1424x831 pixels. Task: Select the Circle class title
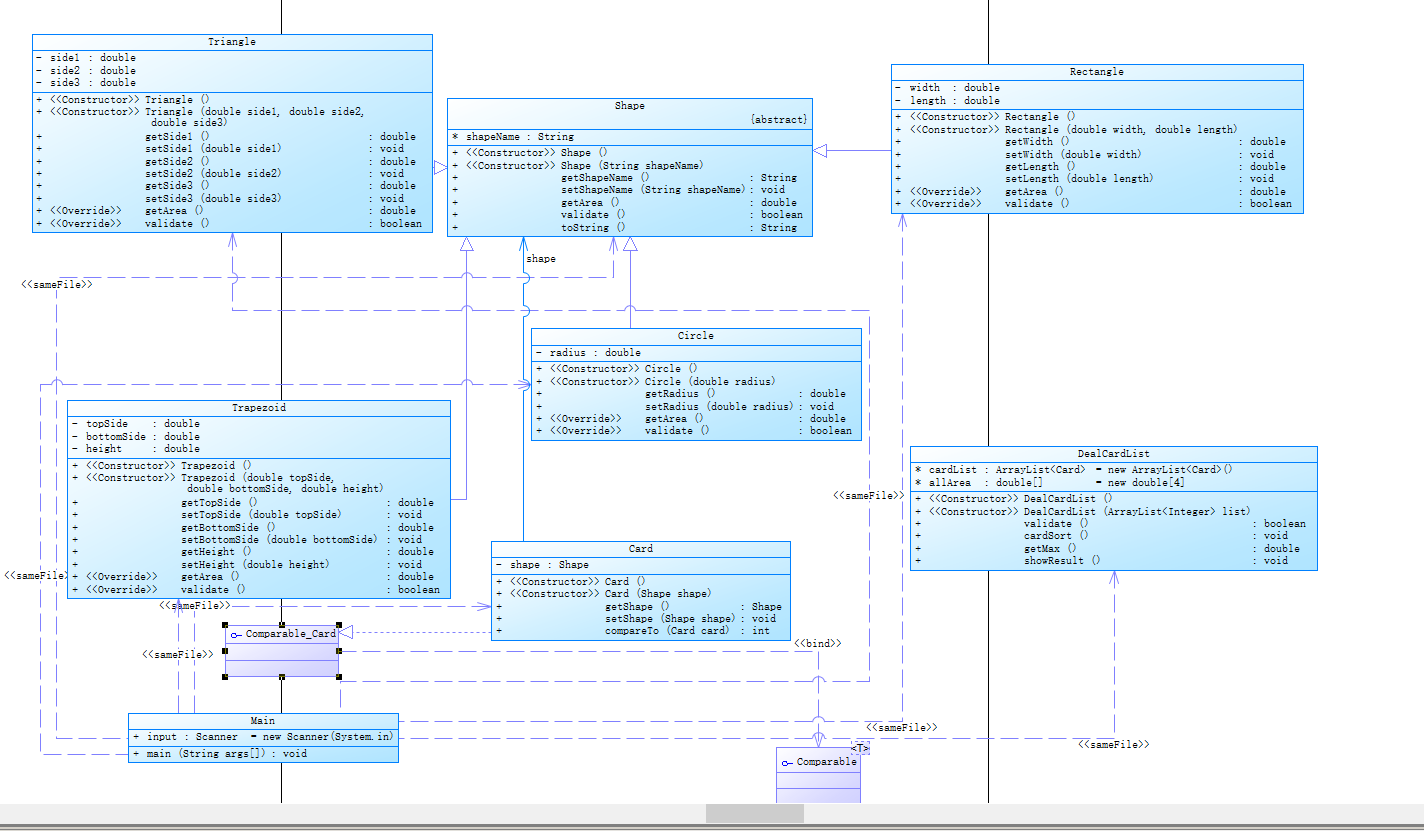click(696, 336)
